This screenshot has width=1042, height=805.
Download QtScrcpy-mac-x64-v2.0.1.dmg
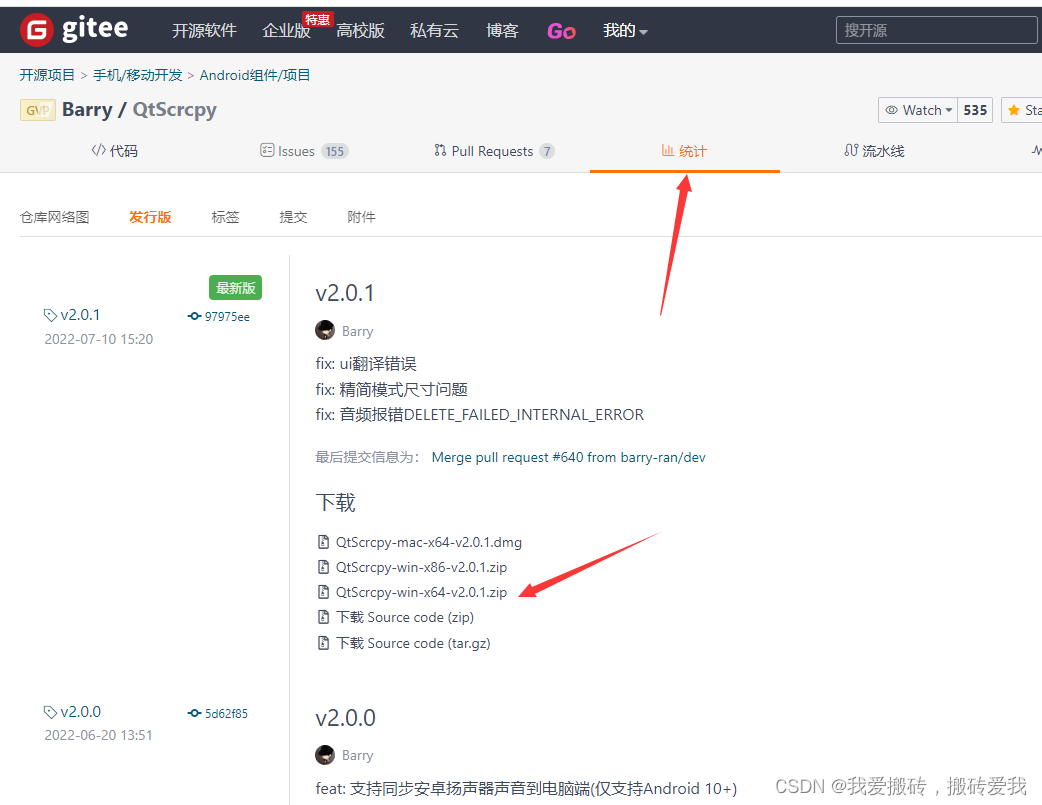point(429,542)
